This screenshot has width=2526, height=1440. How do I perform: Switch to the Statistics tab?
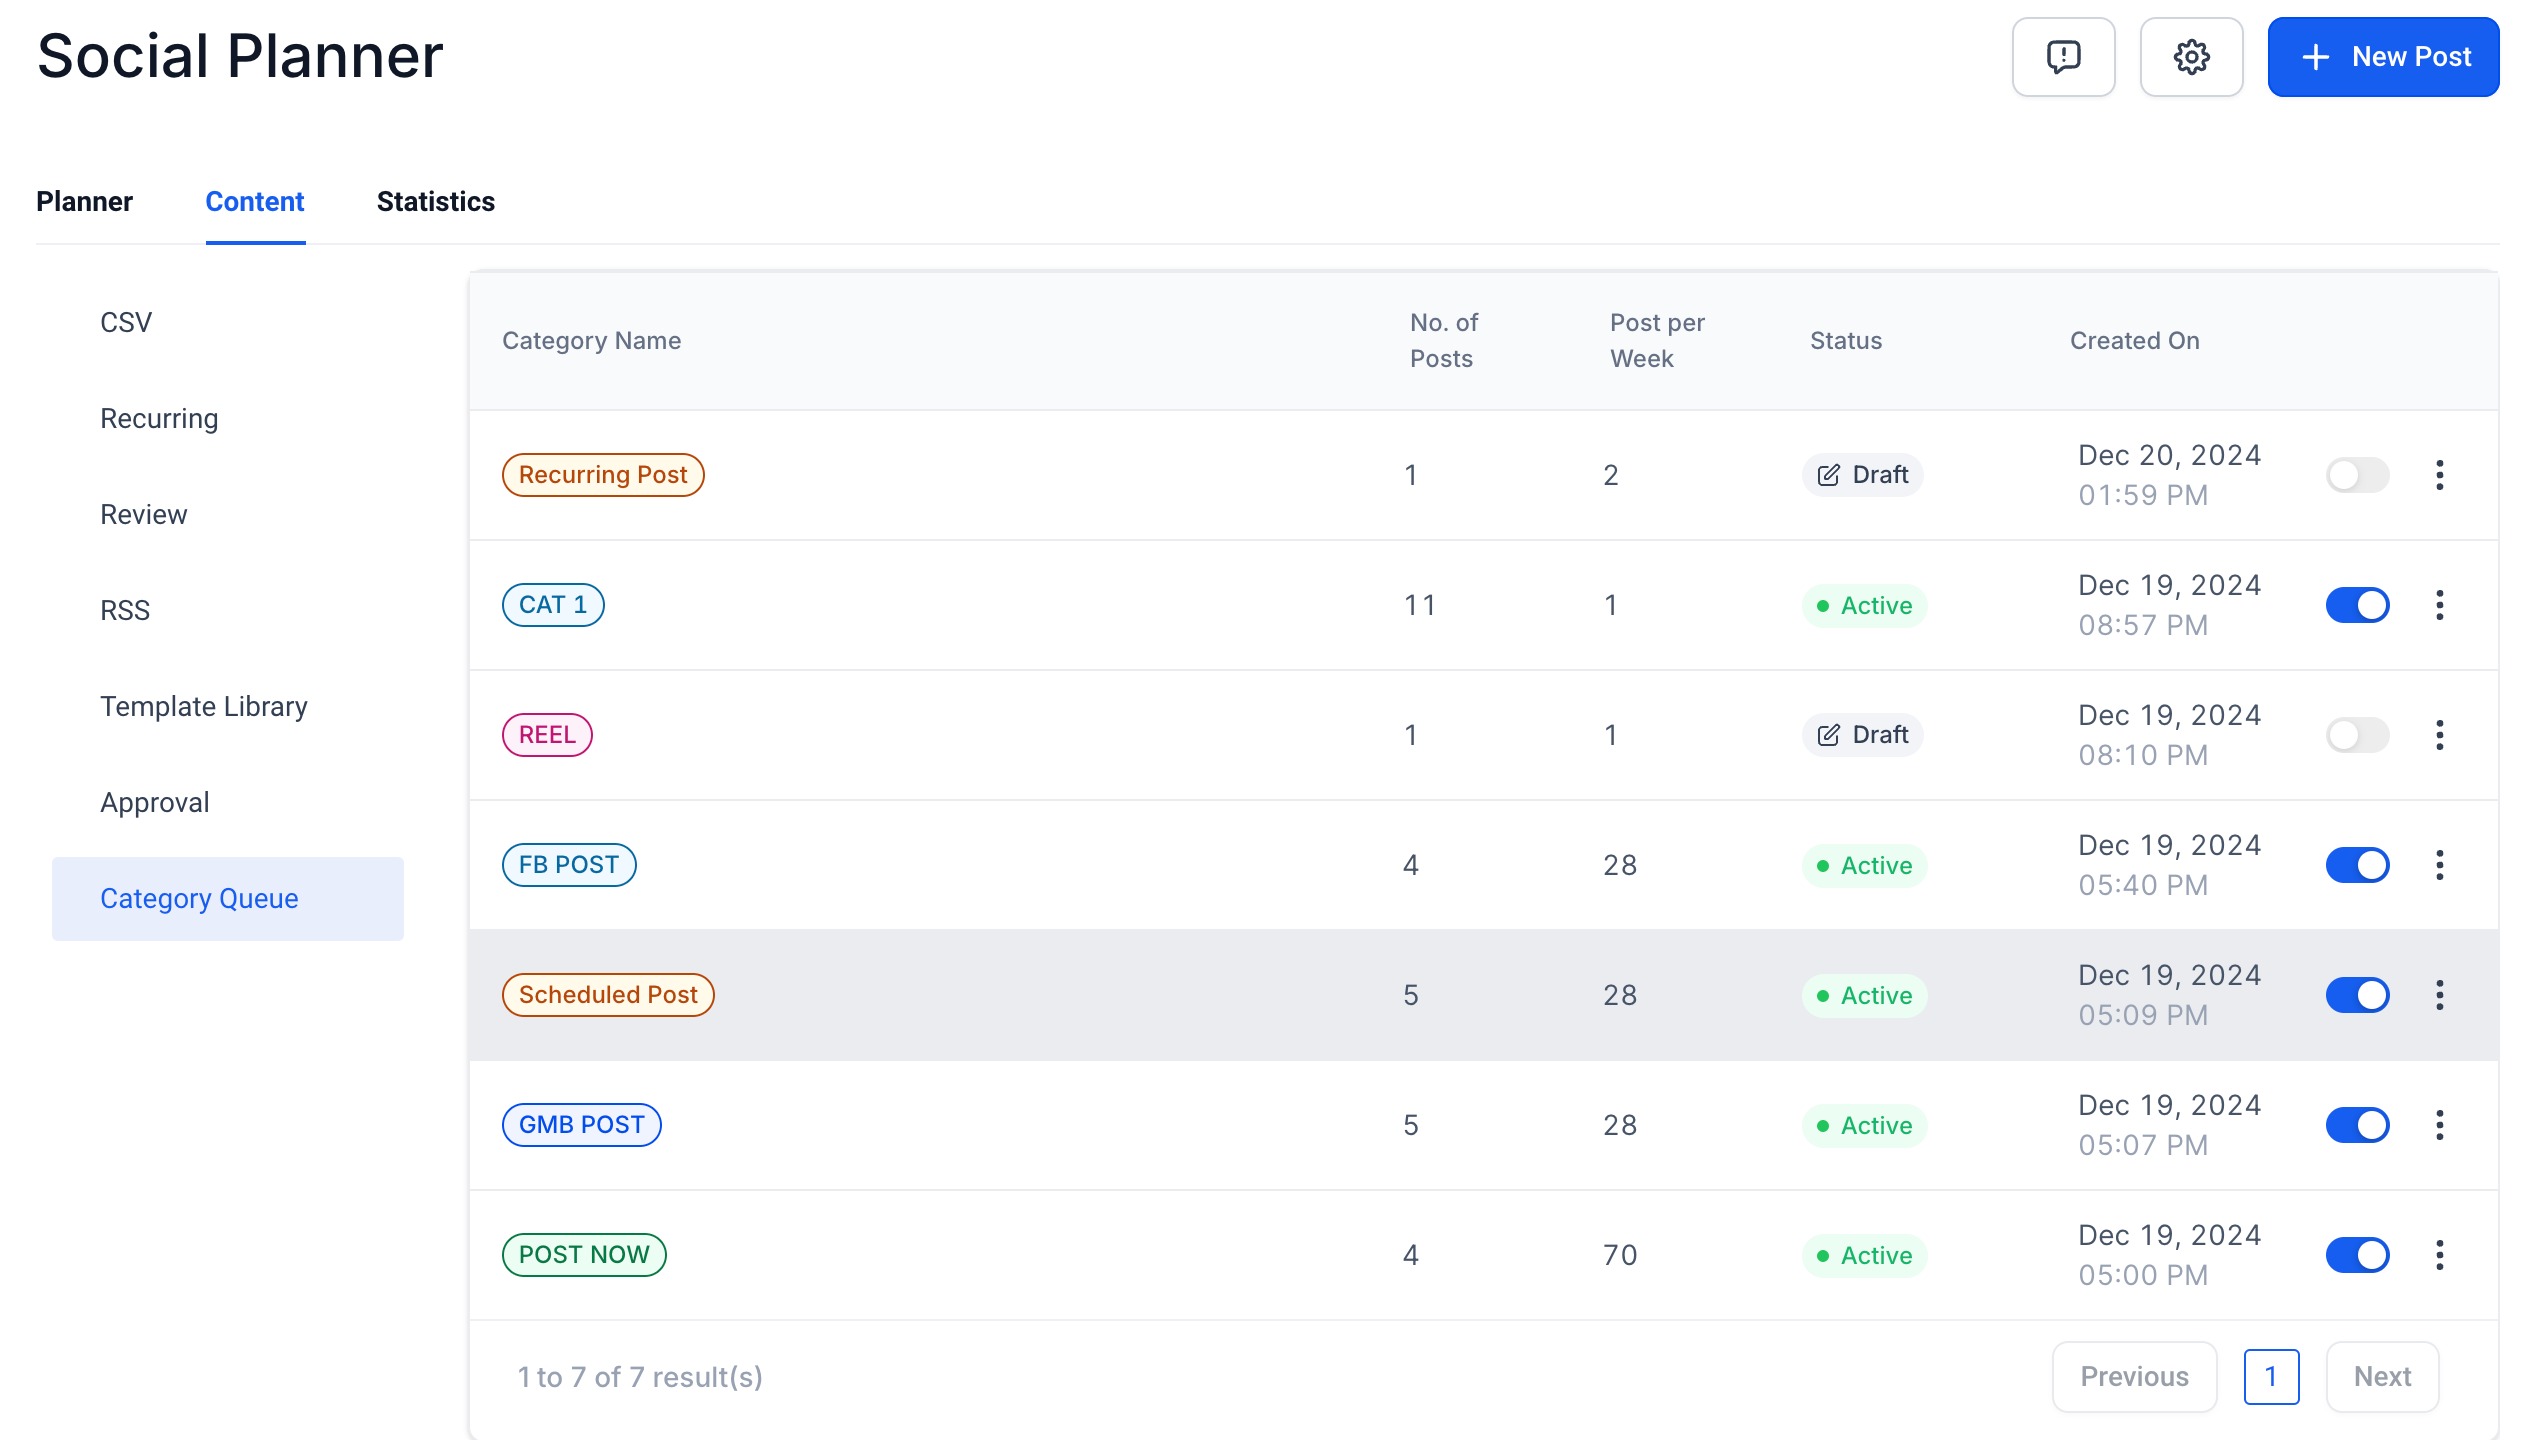435,202
